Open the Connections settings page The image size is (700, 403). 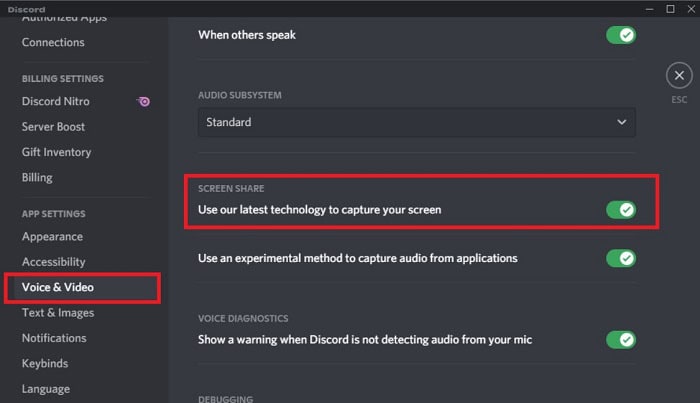53,42
